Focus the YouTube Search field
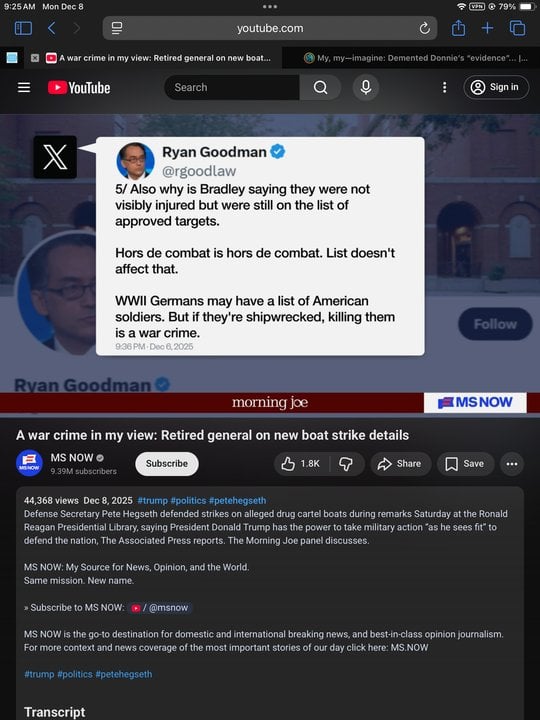This screenshot has height=720, width=540. [232, 87]
